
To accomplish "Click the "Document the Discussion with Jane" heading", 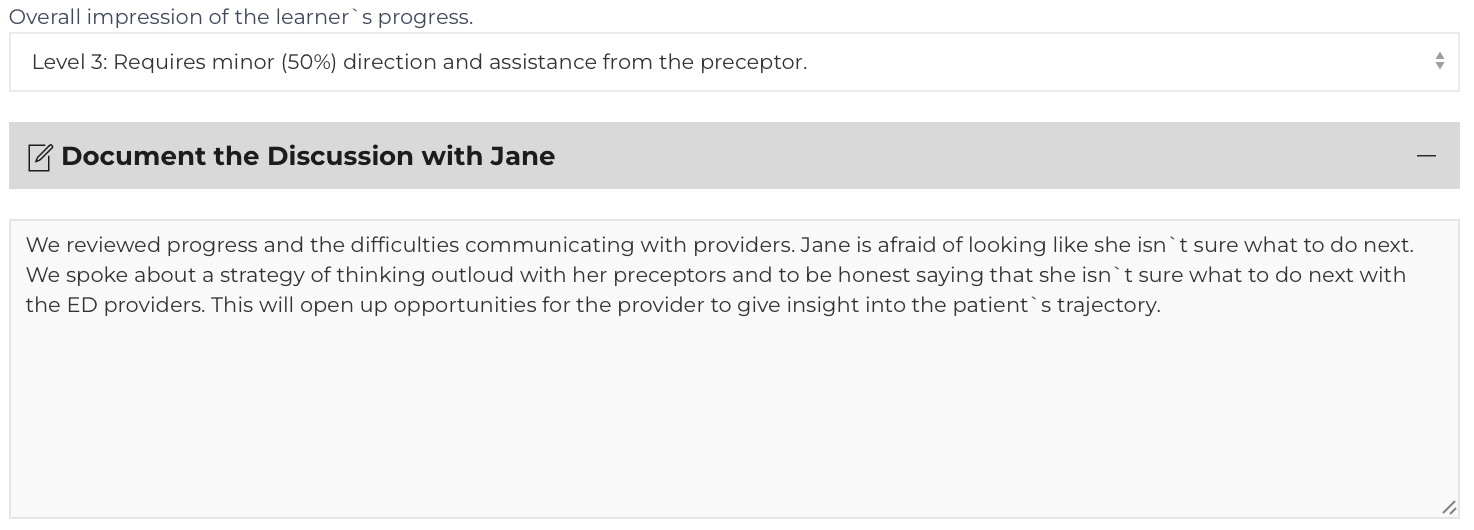I will pyautogui.click(x=308, y=156).
